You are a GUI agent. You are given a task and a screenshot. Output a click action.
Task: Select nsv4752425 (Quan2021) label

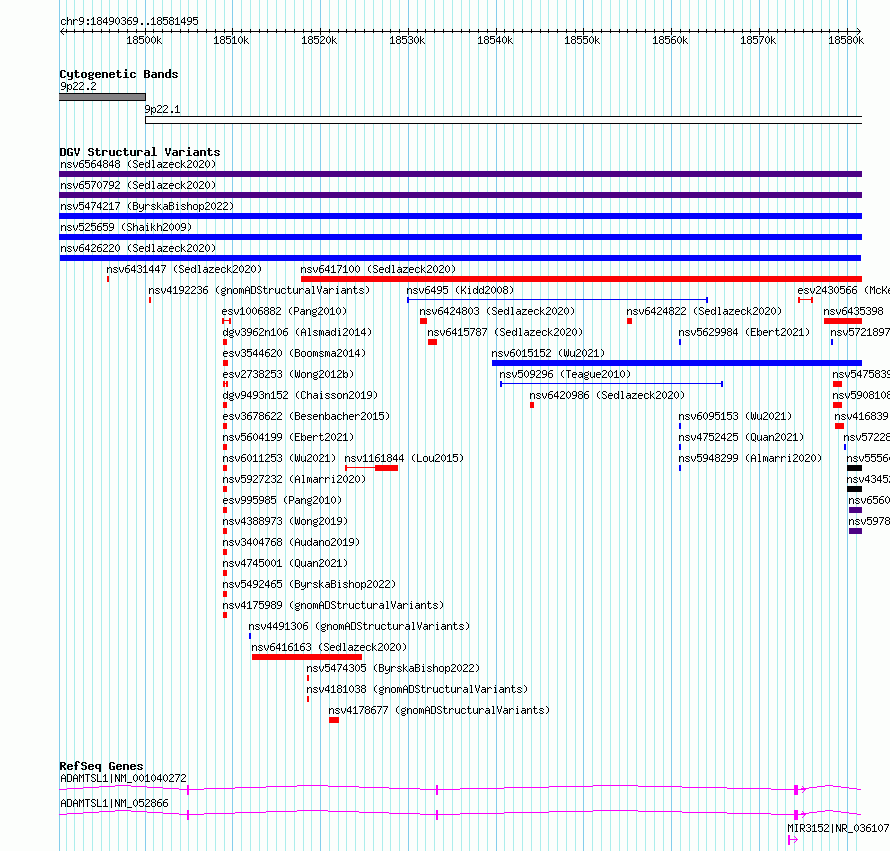[x=741, y=437]
